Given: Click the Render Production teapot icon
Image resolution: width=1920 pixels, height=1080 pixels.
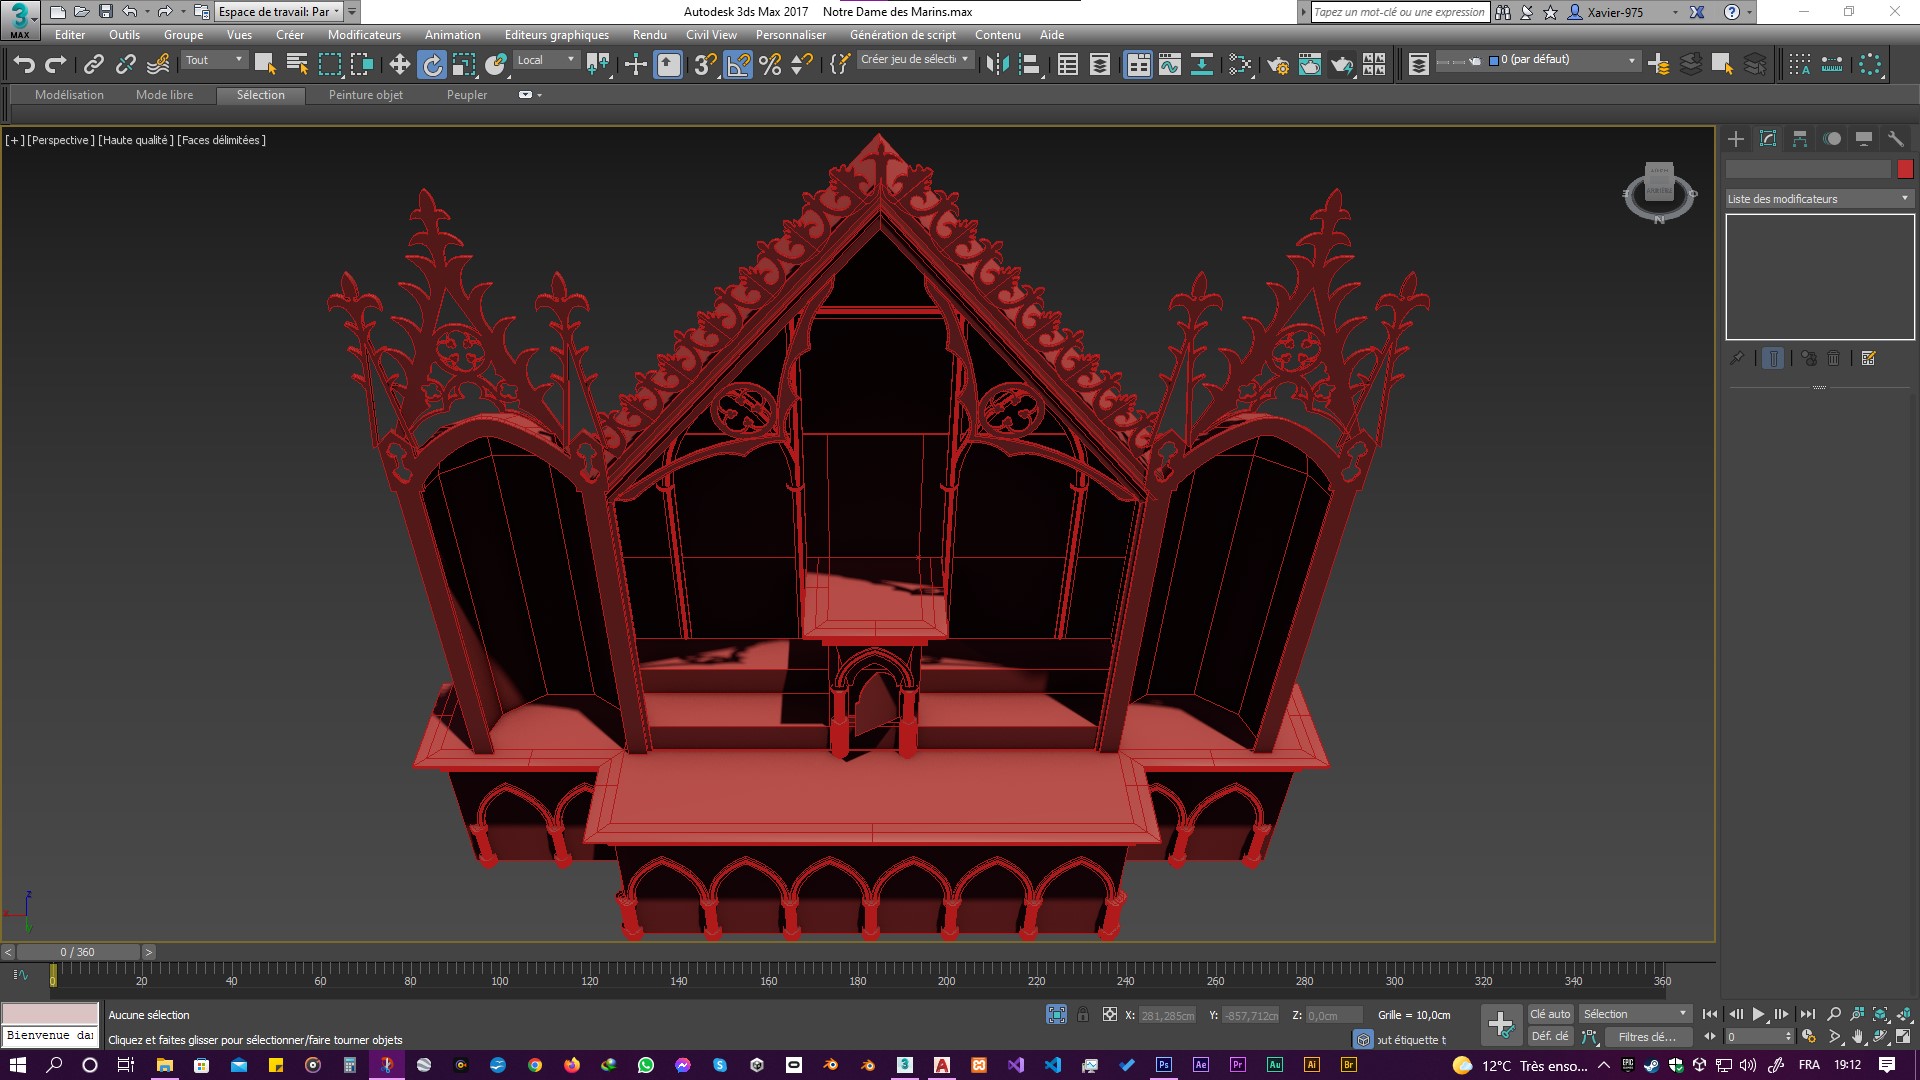Looking at the screenshot, I should click(x=1342, y=65).
